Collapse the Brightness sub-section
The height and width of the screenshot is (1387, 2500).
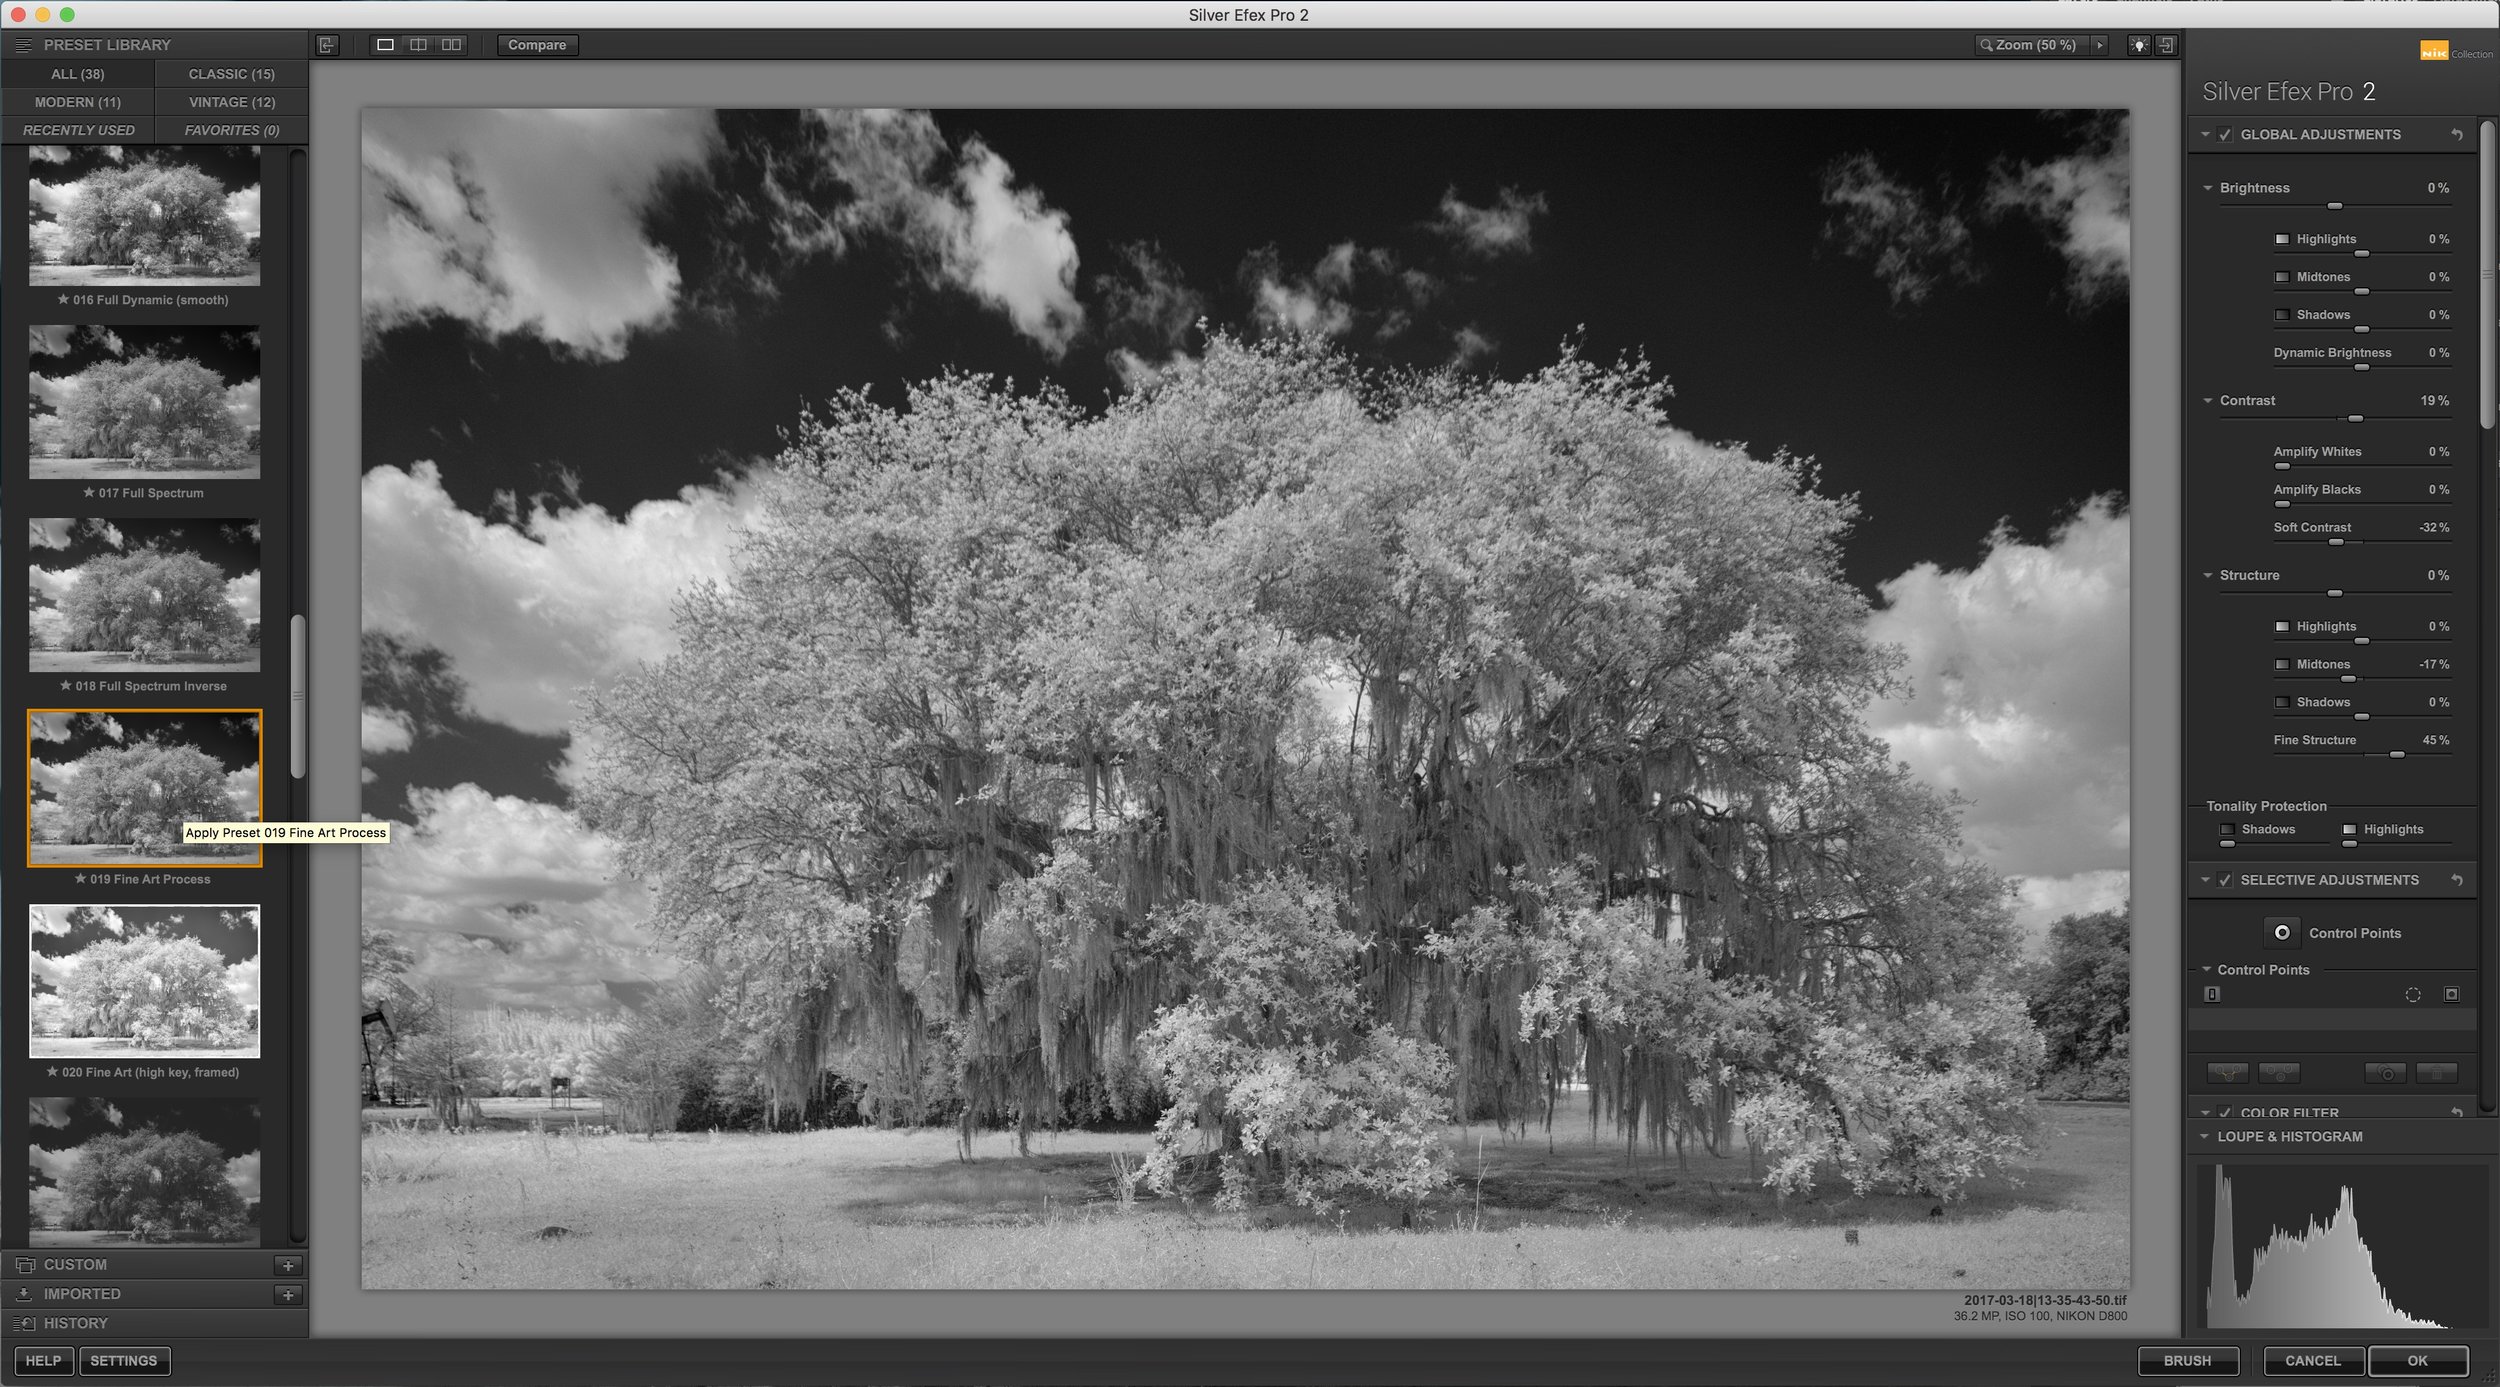[2208, 187]
